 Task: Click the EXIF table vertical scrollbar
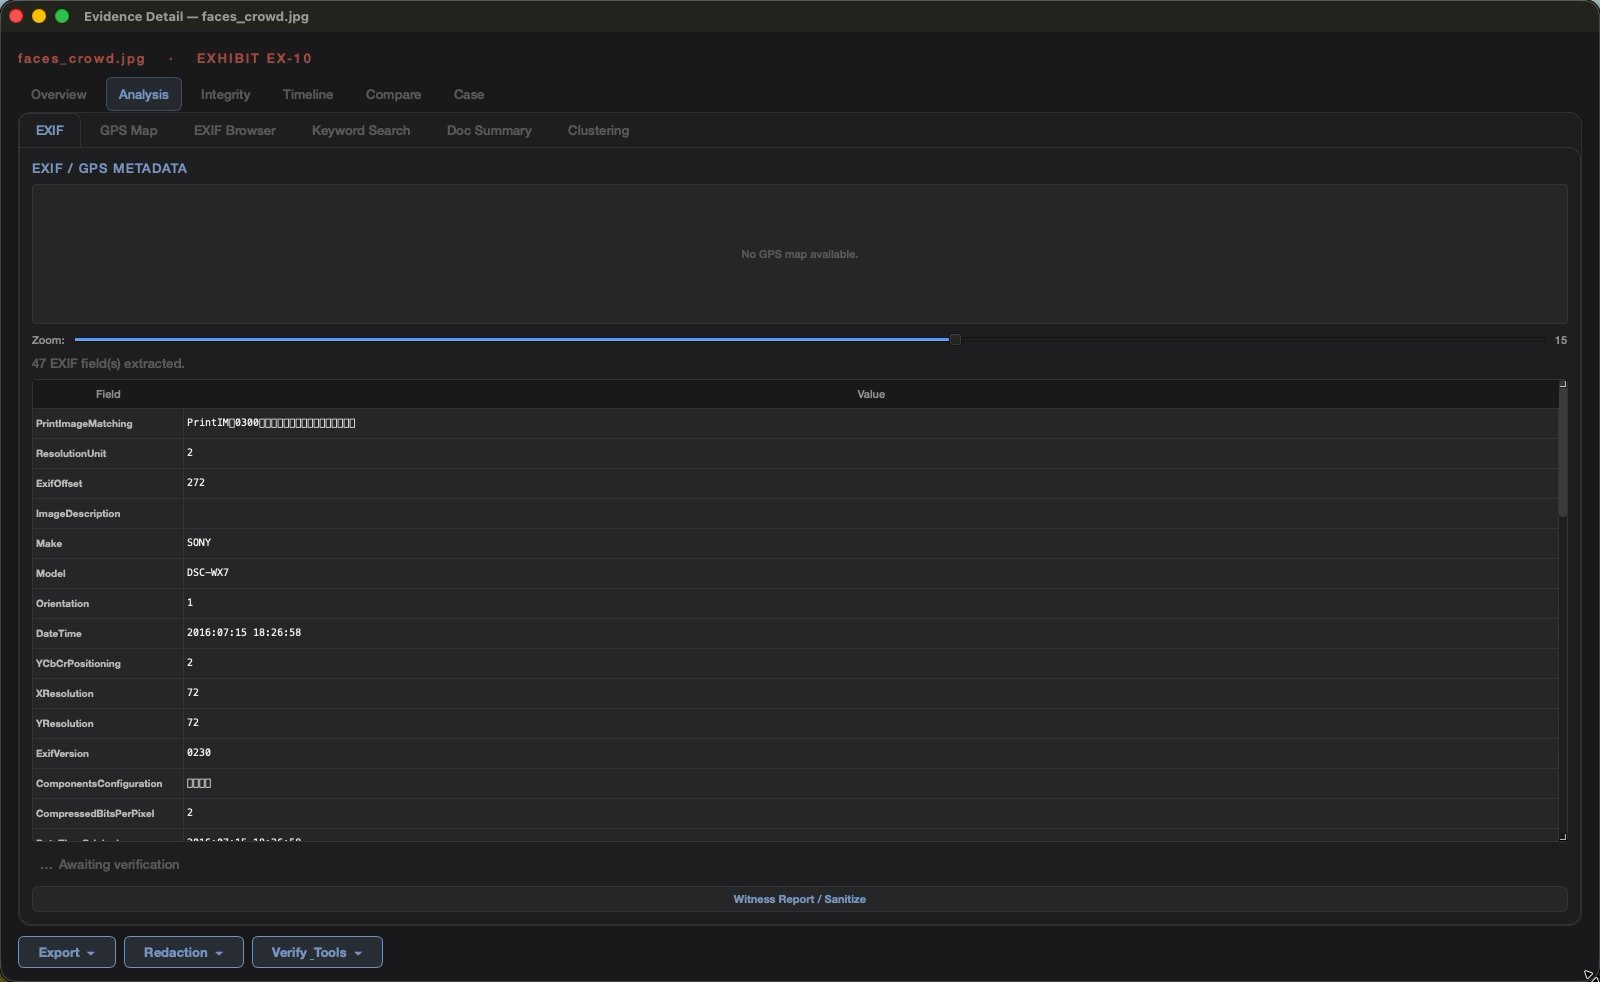coord(1562,452)
